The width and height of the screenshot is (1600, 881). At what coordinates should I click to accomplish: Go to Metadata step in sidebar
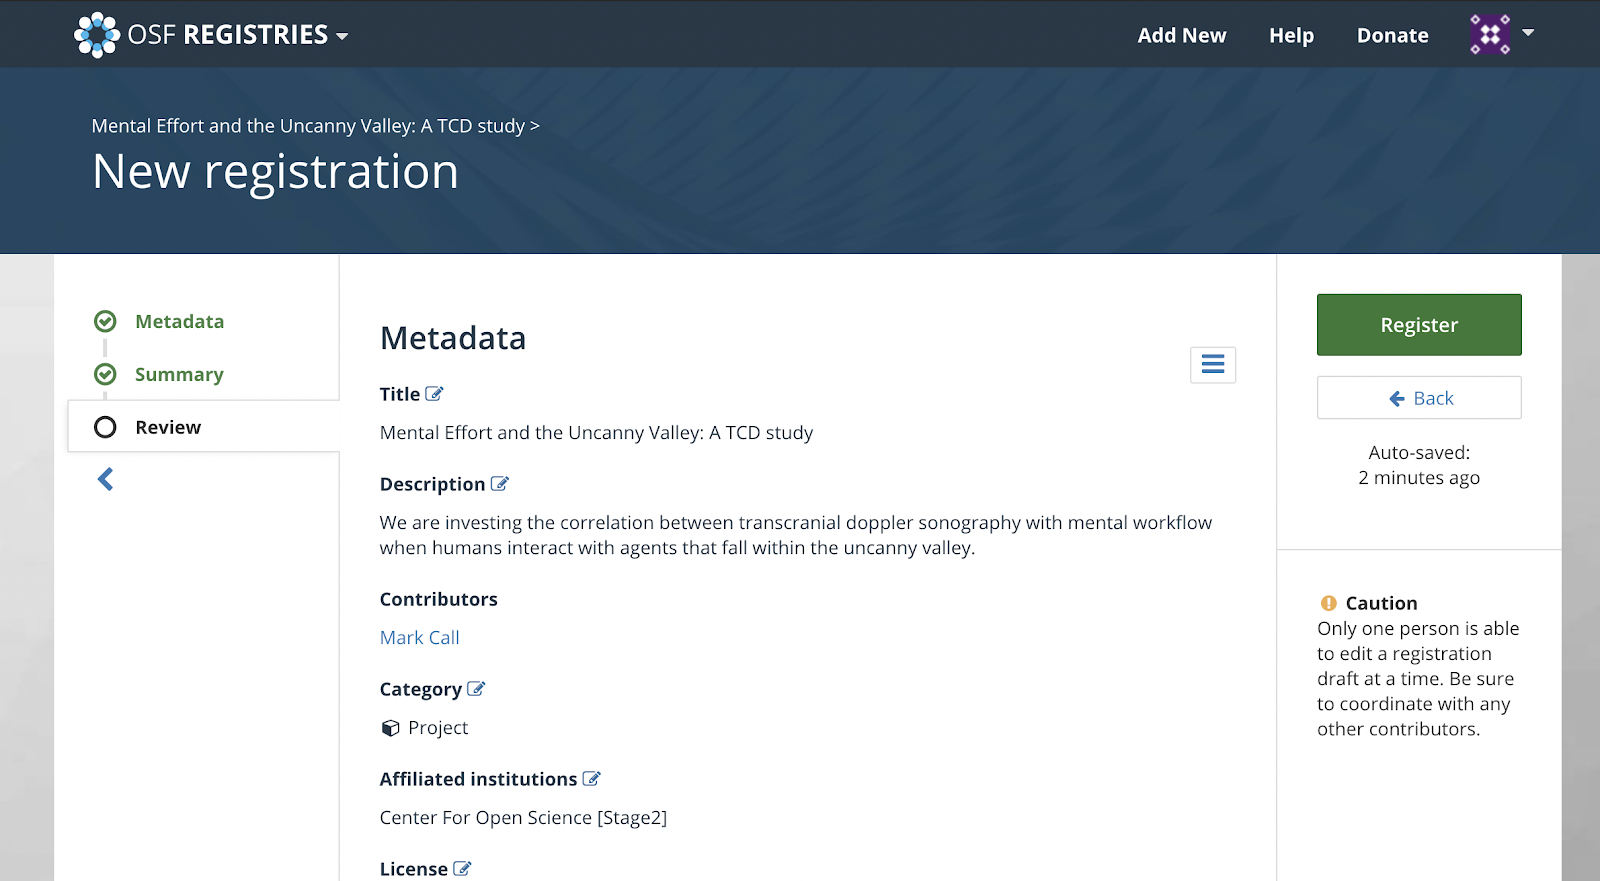[180, 321]
